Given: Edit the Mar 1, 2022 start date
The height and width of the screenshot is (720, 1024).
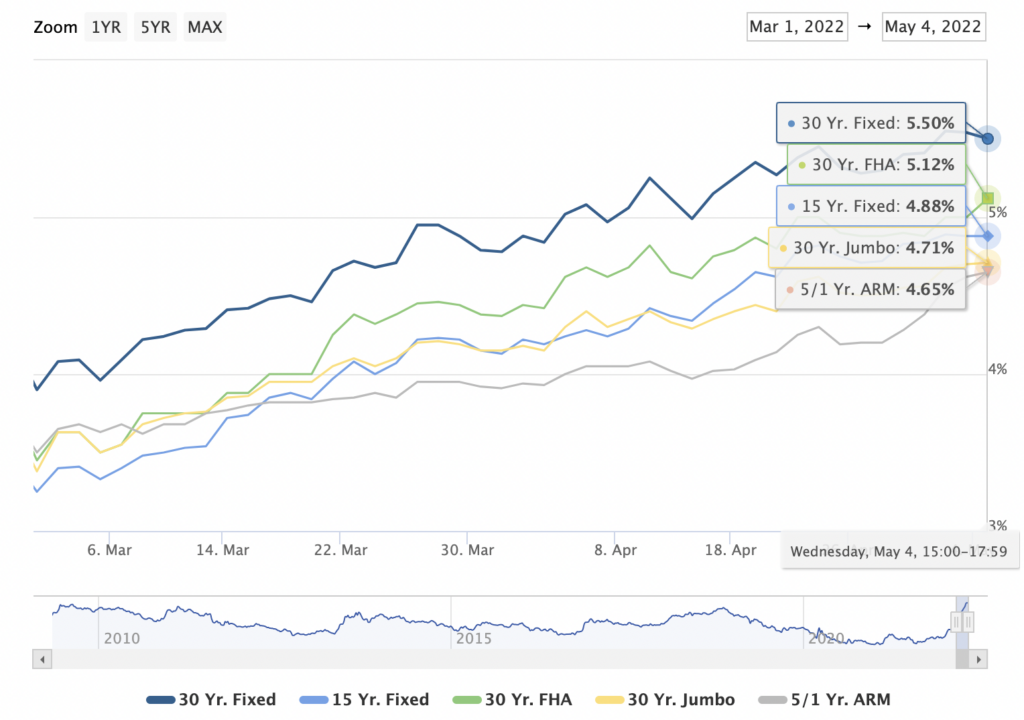Looking at the screenshot, I should pyautogui.click(x=797, y=26).
